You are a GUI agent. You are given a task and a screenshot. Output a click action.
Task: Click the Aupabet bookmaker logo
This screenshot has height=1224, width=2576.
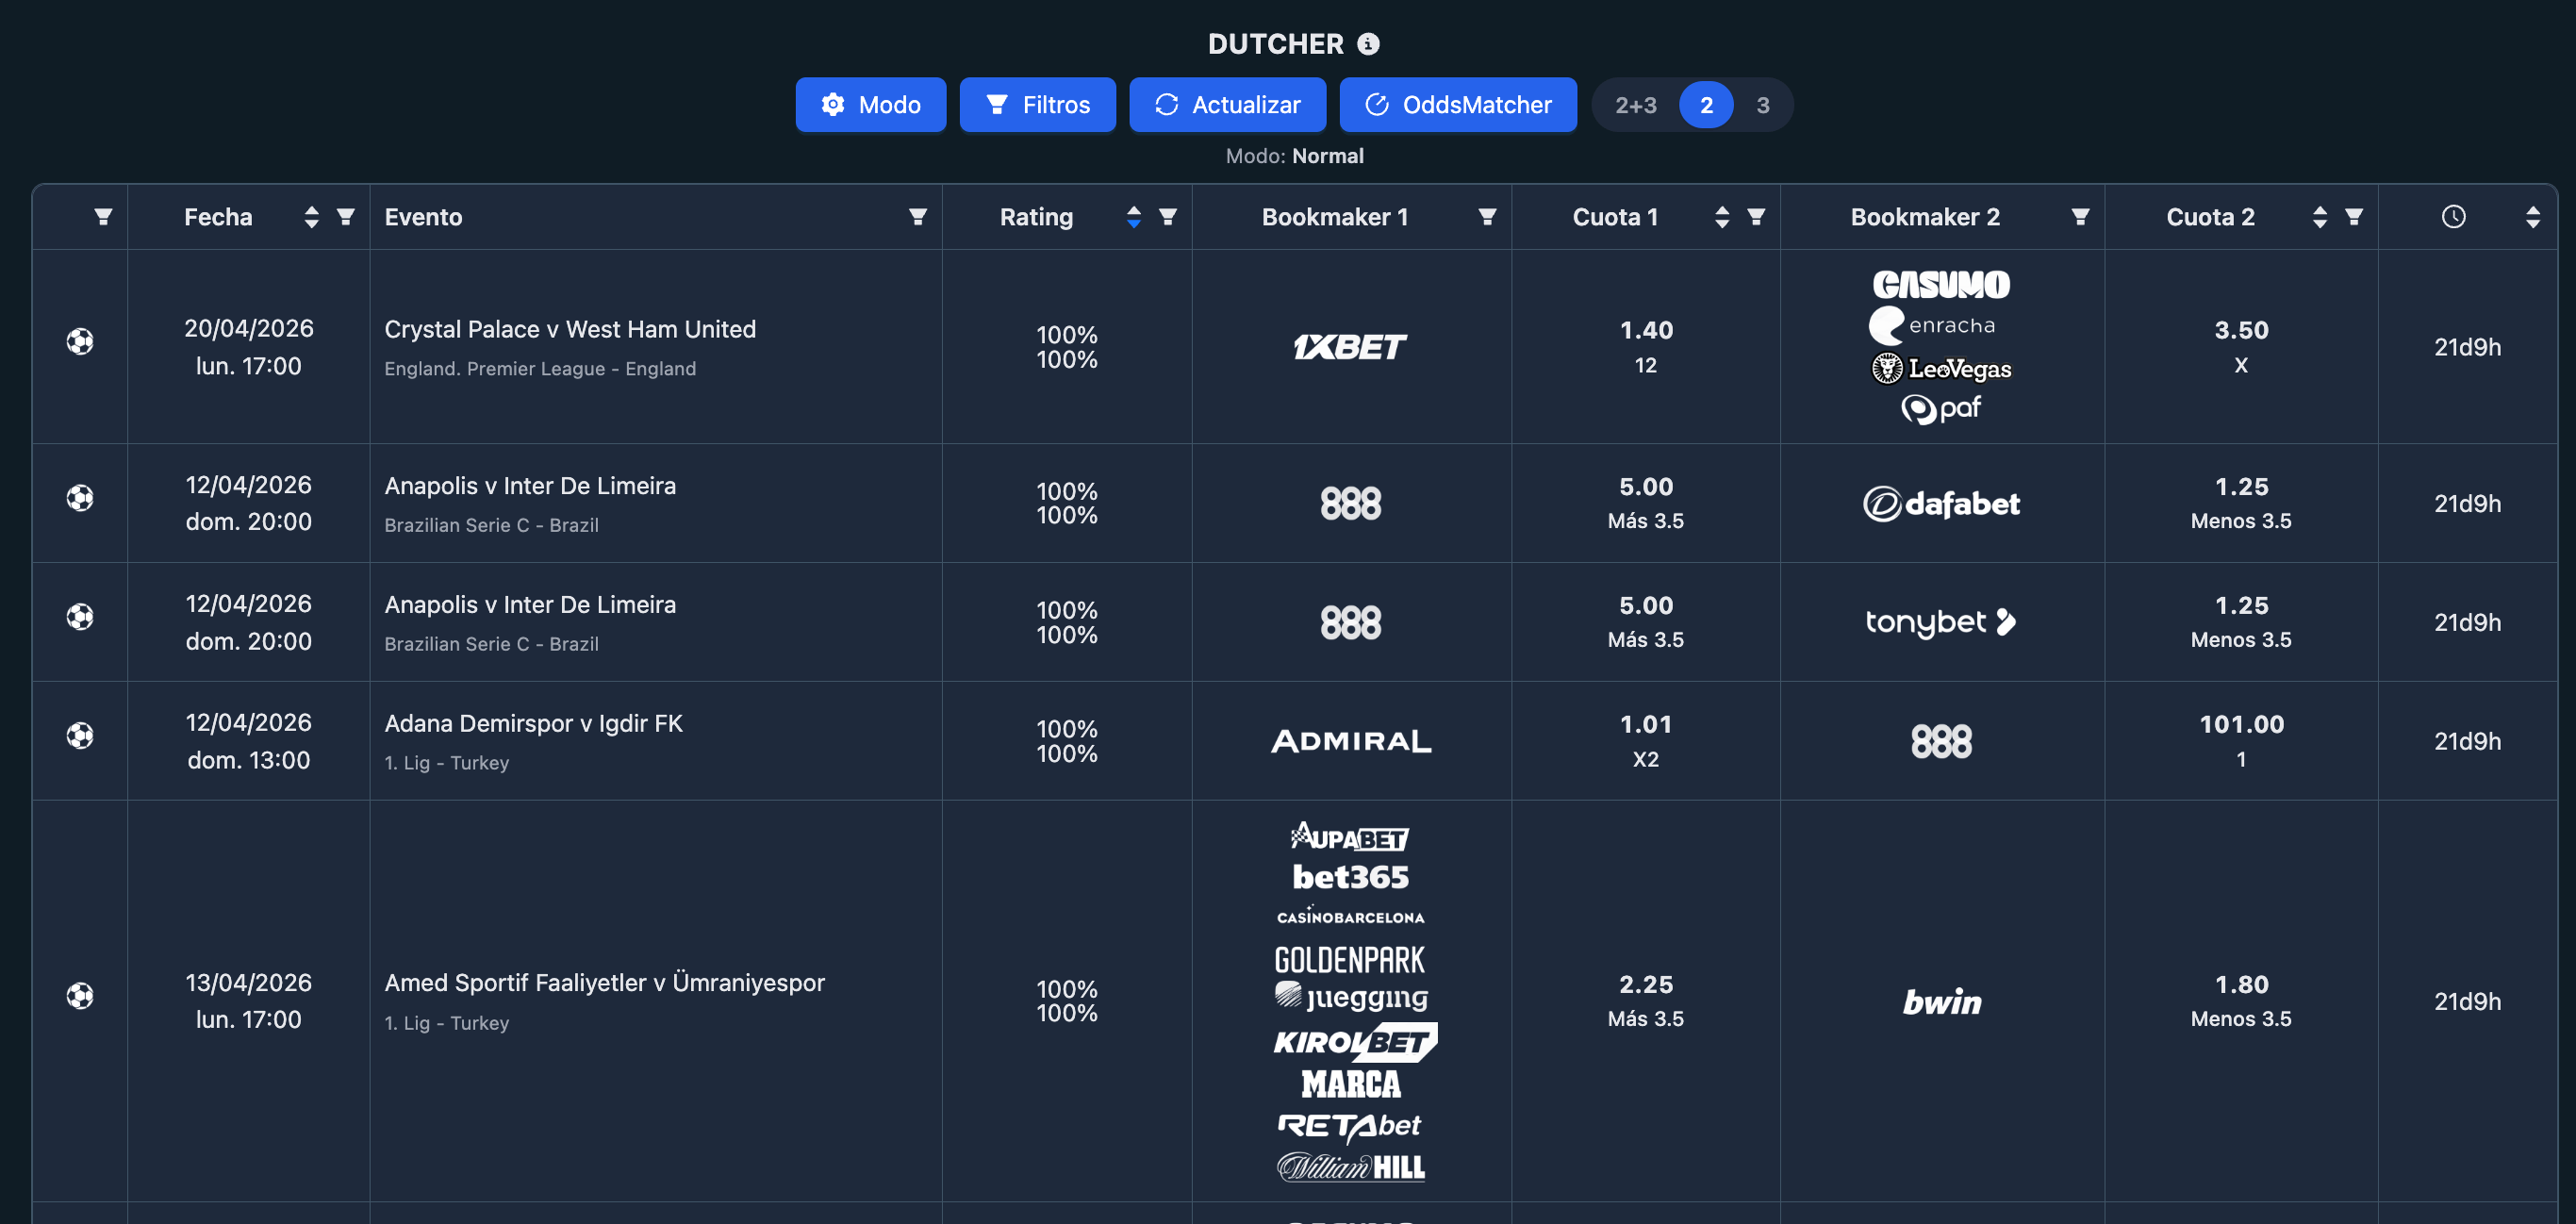tap(1351, 837)
